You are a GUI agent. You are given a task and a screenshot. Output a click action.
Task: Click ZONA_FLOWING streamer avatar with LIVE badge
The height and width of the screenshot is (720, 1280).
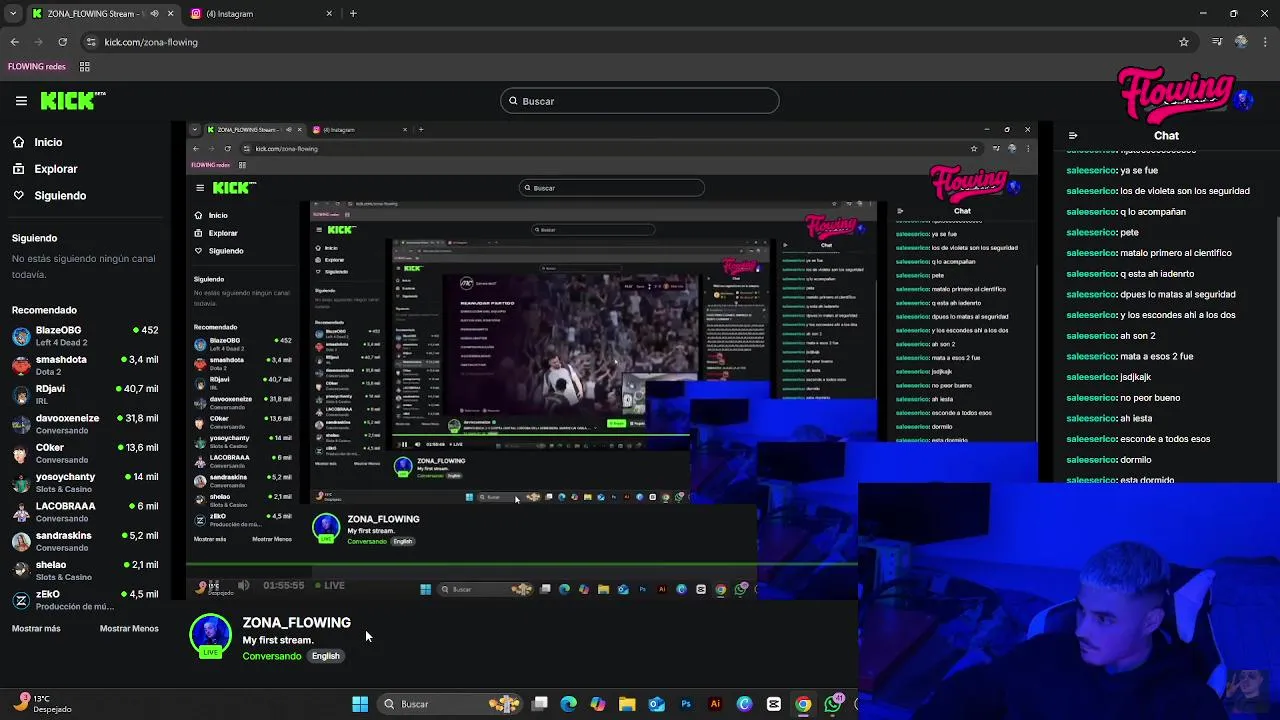click(210, 636)
